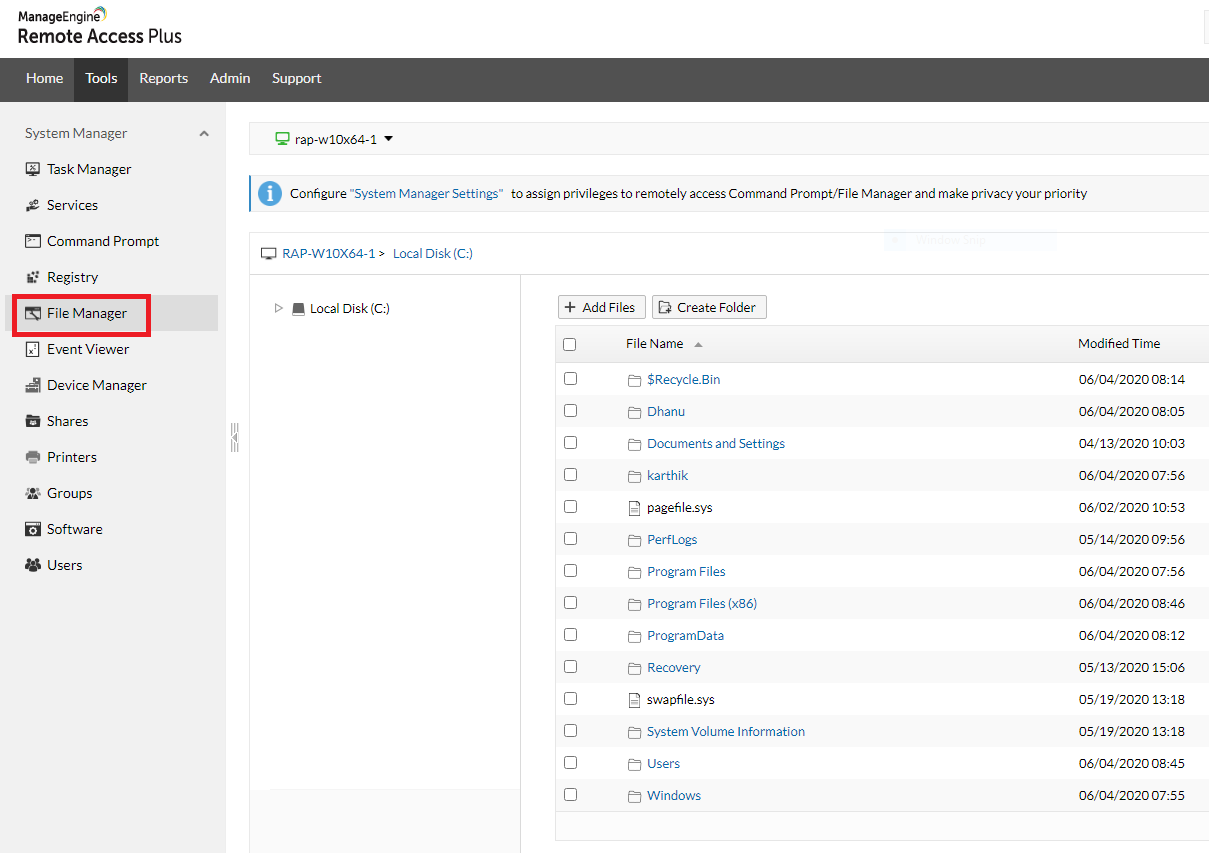Check the box next to Dhanu folder

point(570,411)
